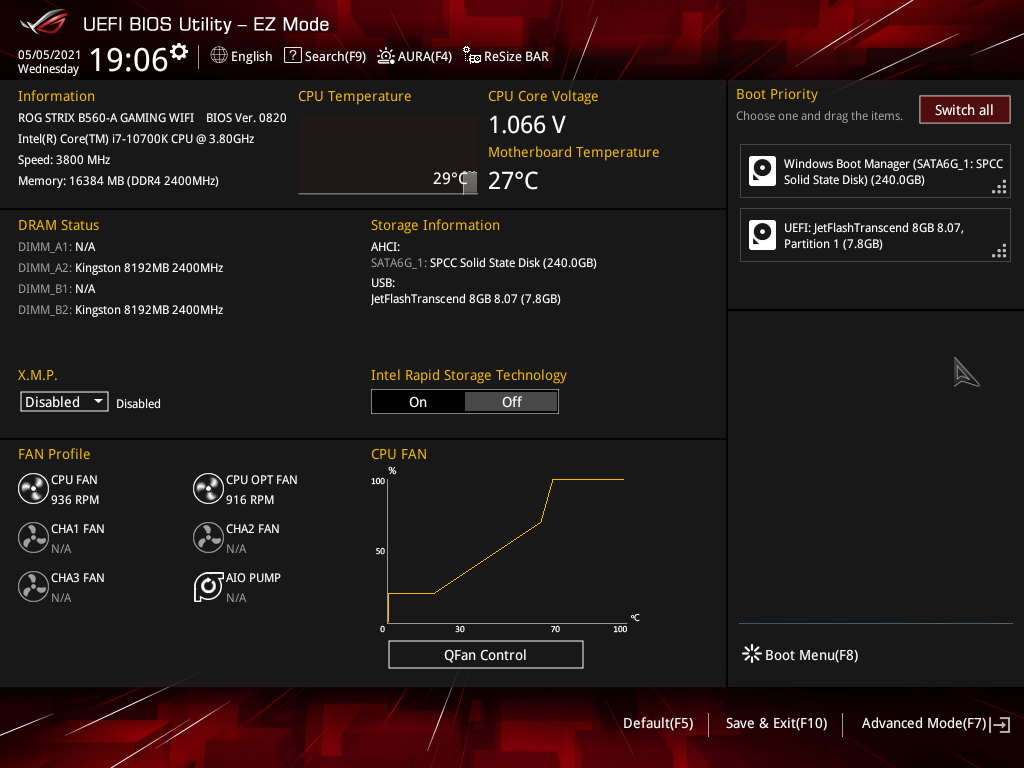Viewport: 1024px width, 768px height.
Task: Open the X.M.P. Disabled dropdown
Action: click(64, 402)
